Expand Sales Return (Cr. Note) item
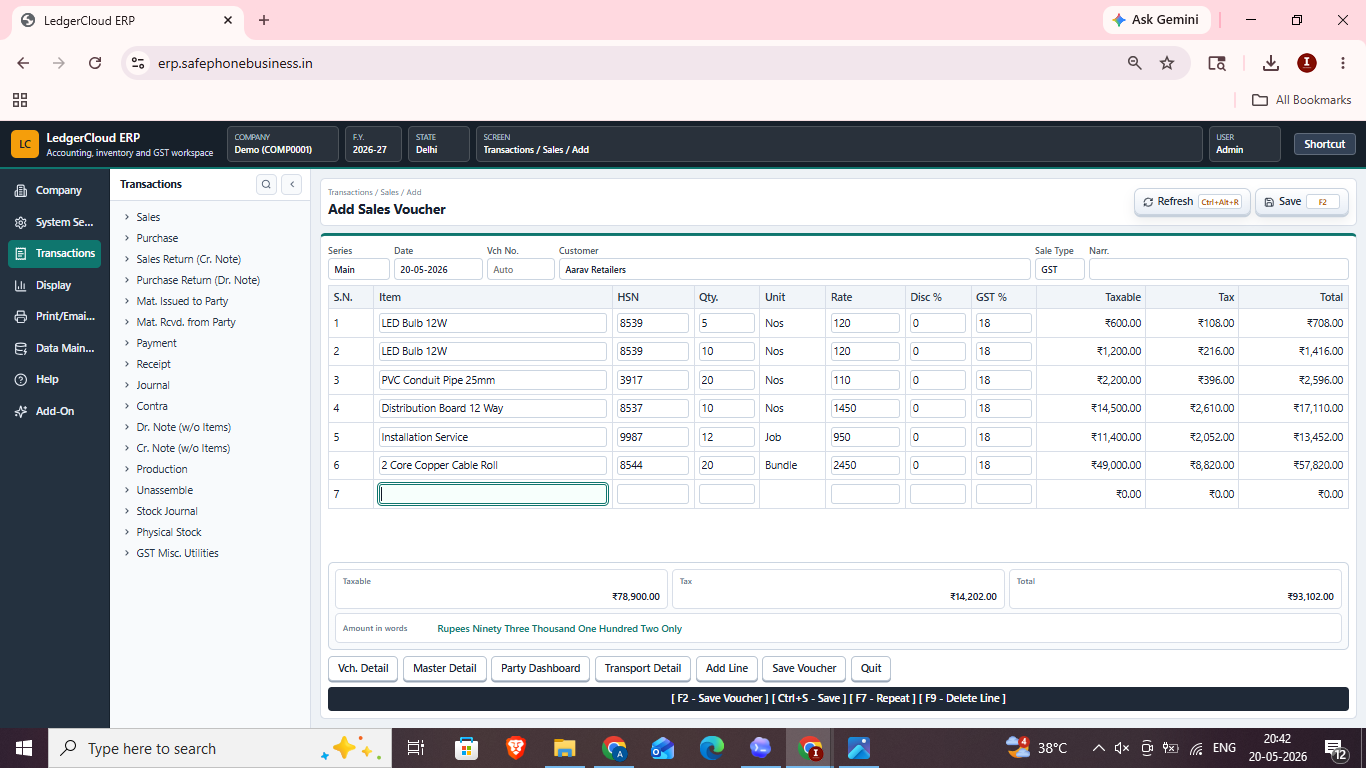 coord(127,259)
